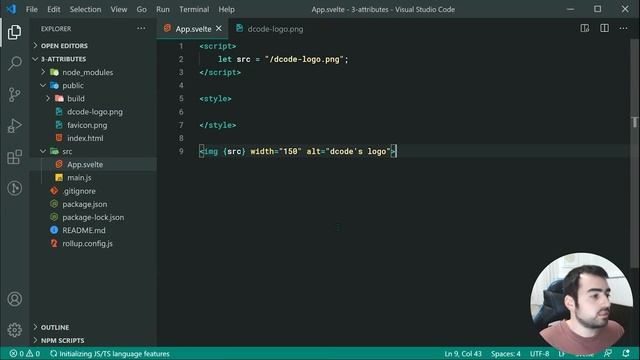
Task: Click the Ln 9, Col 43 status entry
Action: (463, 353)
